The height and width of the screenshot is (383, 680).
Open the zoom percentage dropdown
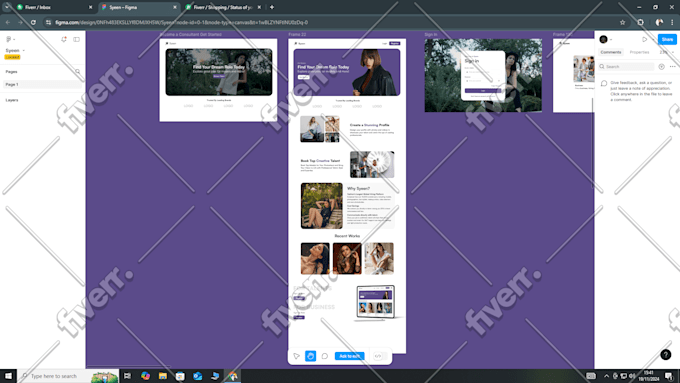[666, 52]
